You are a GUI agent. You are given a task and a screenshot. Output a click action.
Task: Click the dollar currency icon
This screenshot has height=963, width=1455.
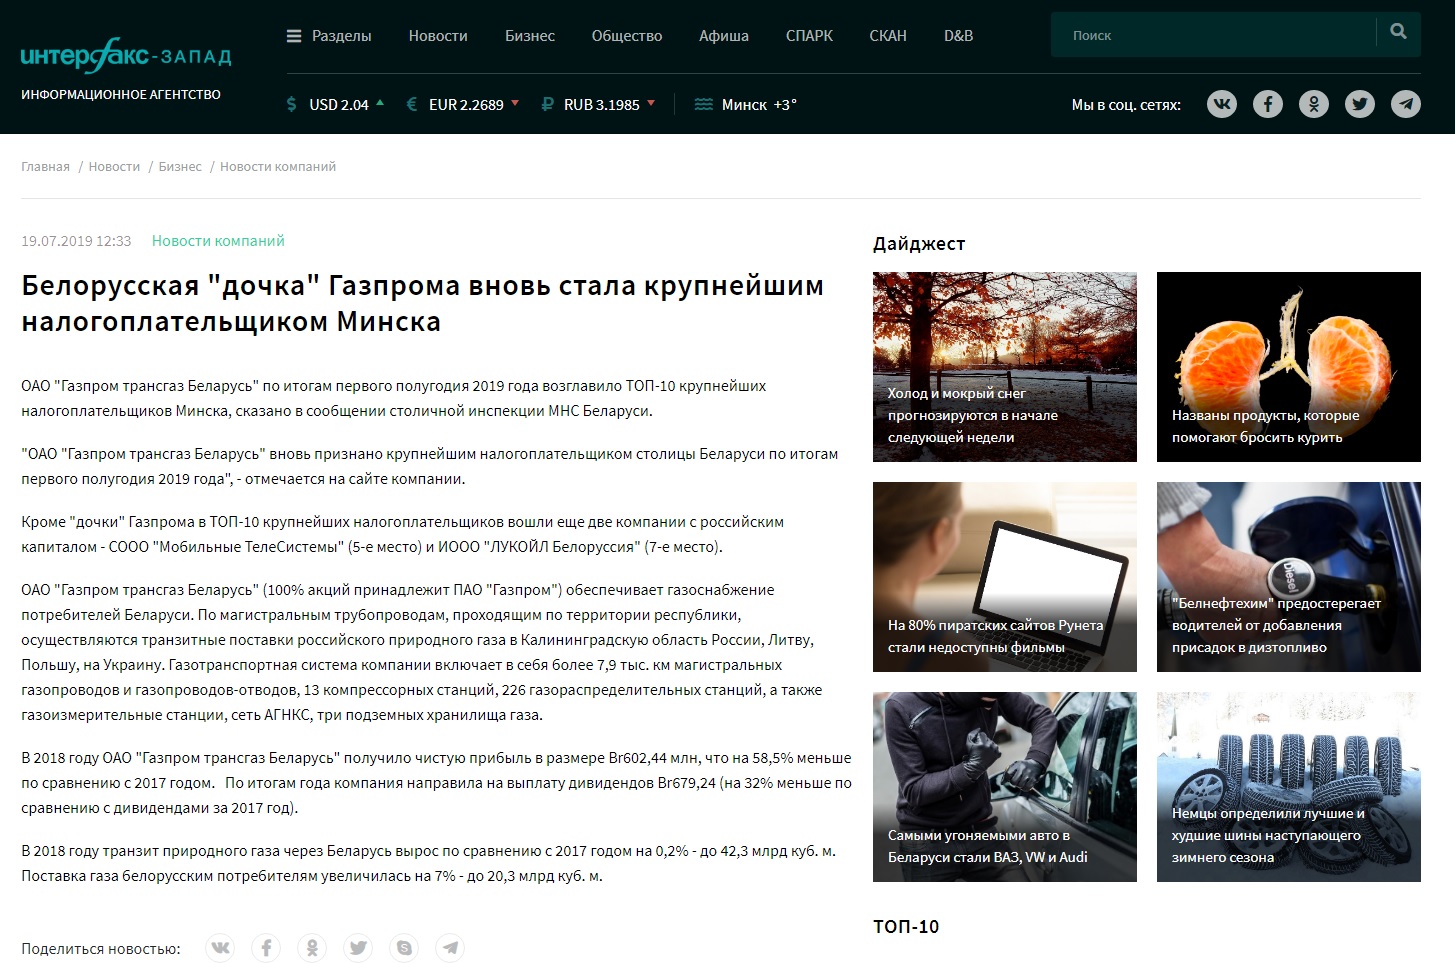(291, 104)
